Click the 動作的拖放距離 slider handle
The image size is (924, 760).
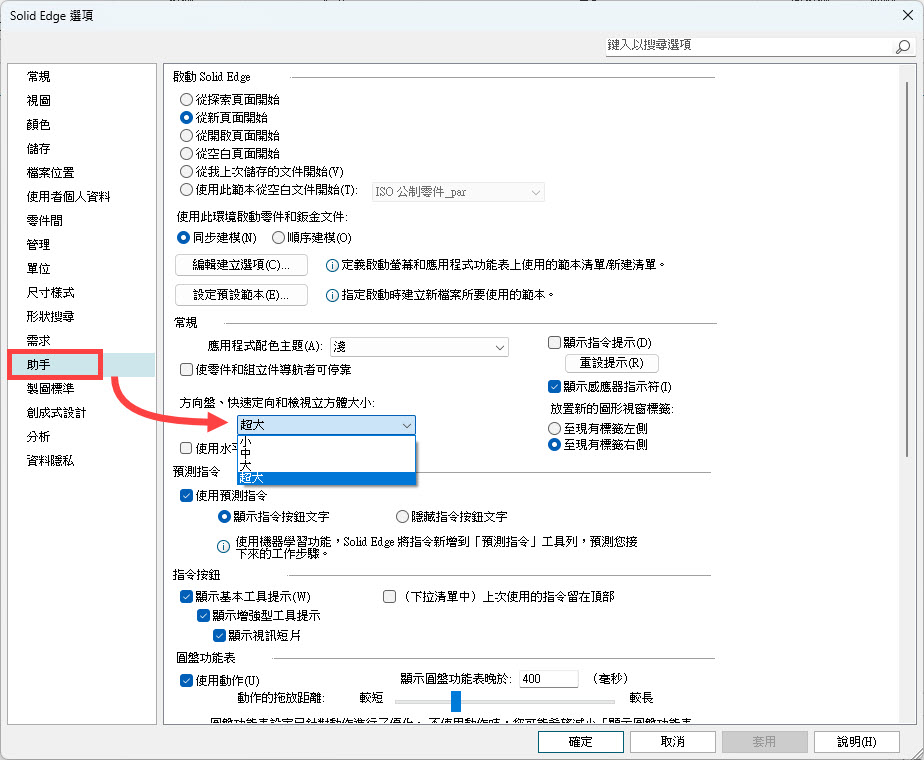[456, 700]
